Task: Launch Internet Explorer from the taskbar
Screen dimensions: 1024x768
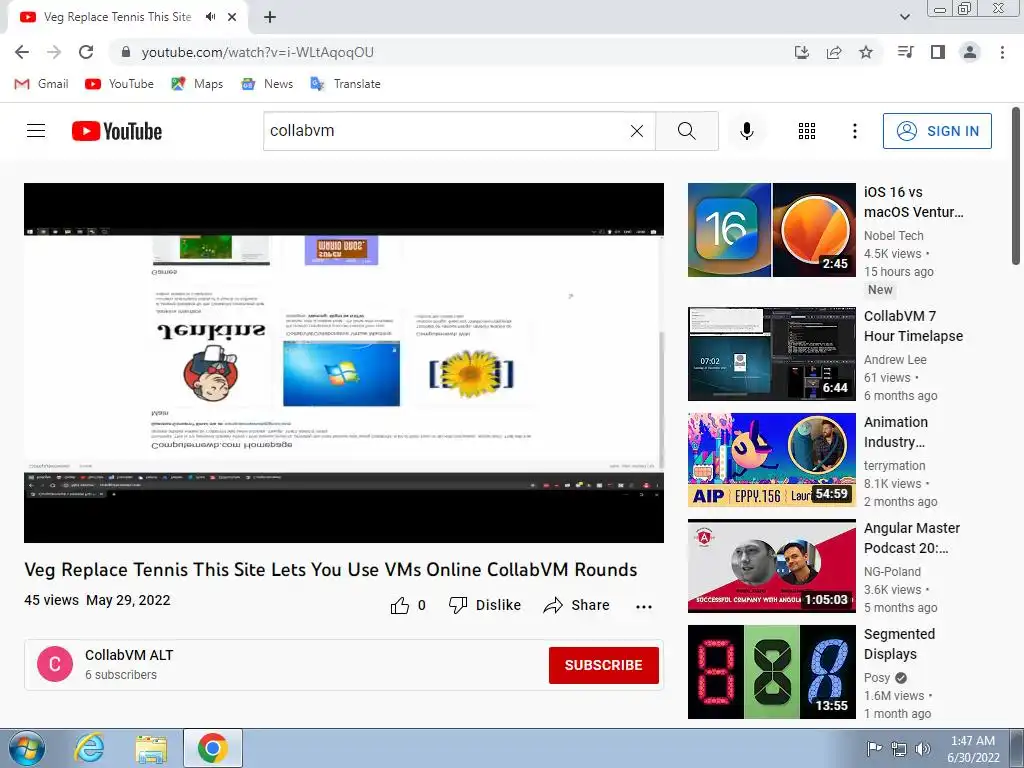Action: coord(89,749)
